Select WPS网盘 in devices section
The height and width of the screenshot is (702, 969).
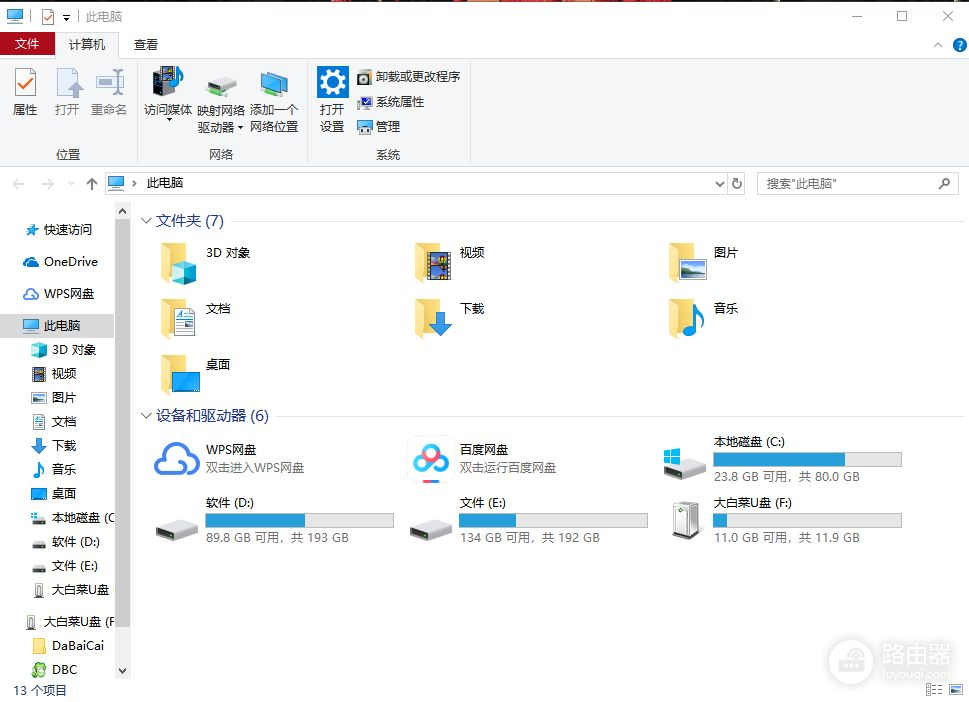pos(229,459)
